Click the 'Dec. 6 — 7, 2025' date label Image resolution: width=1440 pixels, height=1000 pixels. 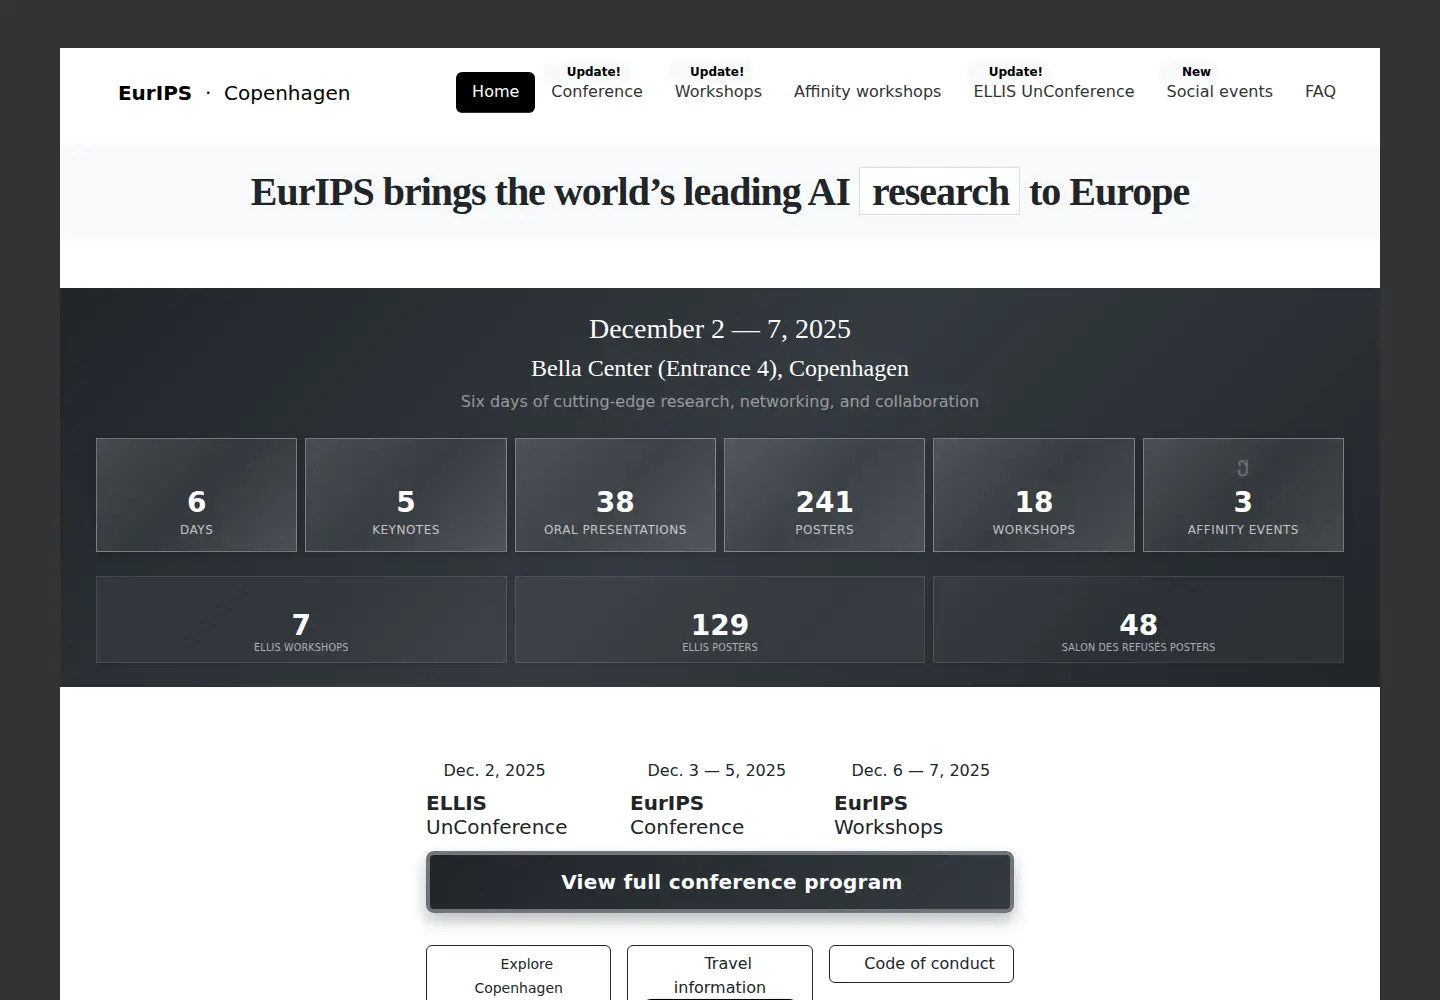tap(920, 770)
